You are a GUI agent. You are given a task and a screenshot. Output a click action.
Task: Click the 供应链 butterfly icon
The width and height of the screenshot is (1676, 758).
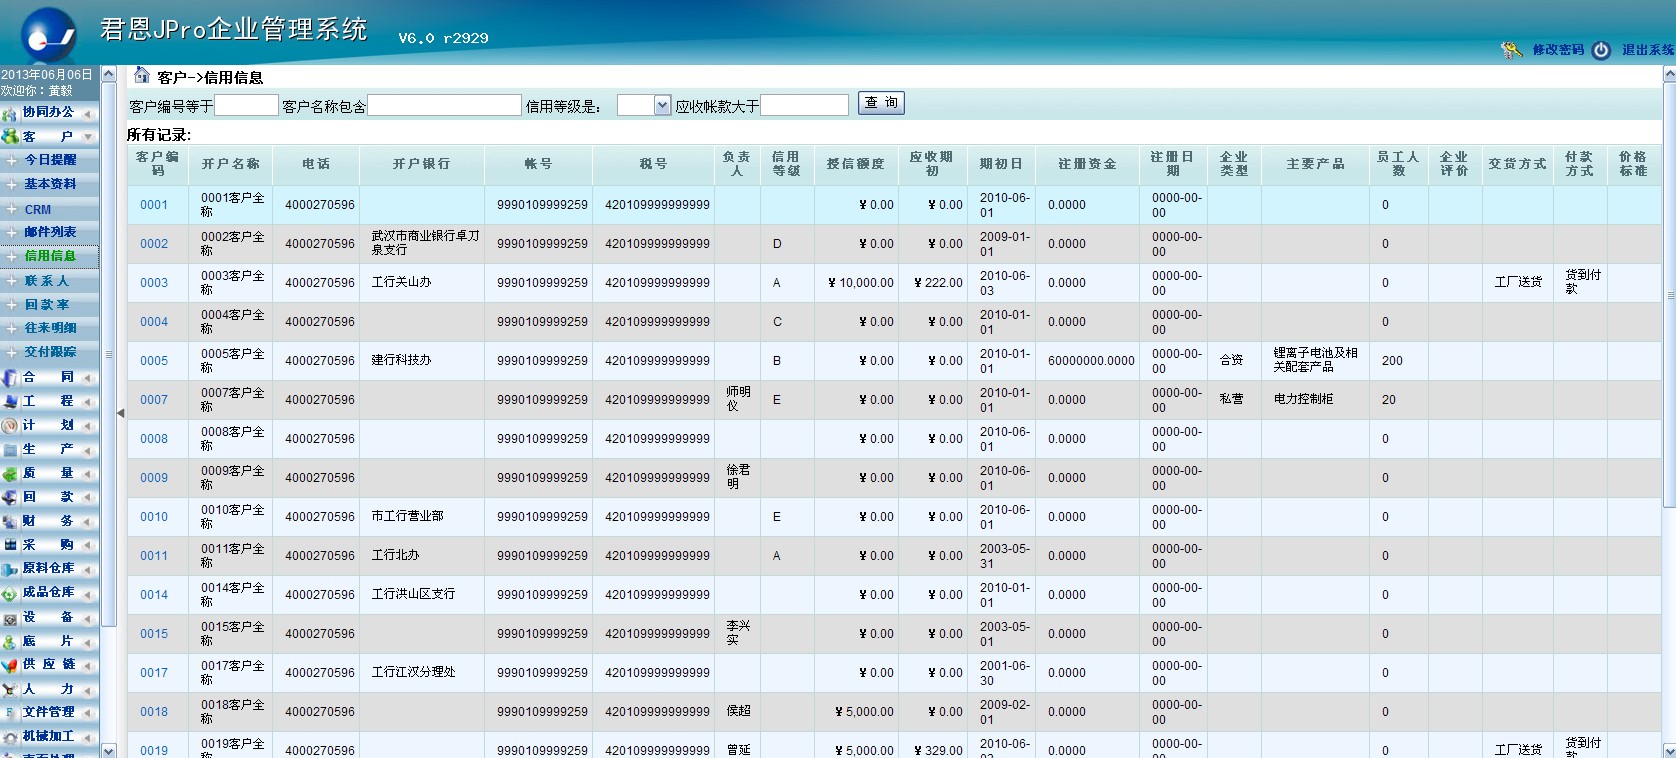(9, 665)
